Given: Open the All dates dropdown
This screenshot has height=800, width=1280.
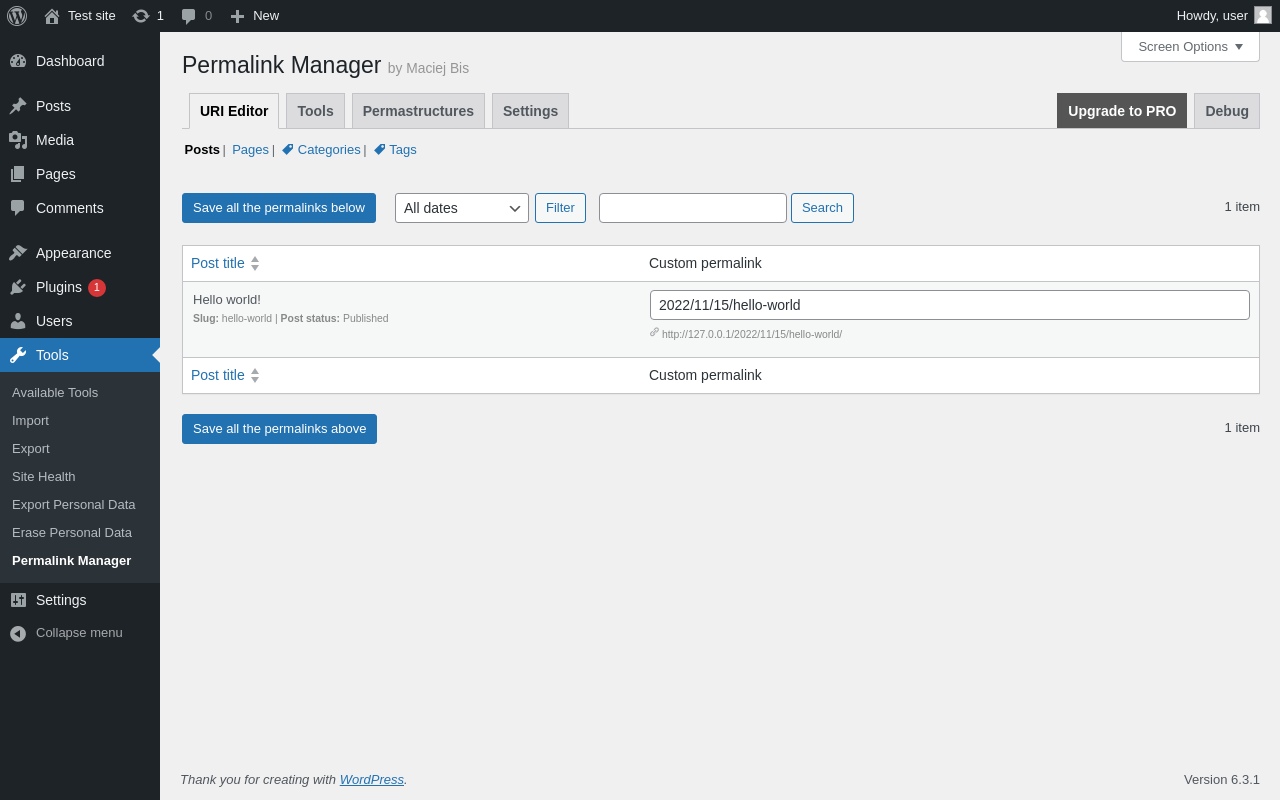Looking at the screenshot, I should pos(461,208).
